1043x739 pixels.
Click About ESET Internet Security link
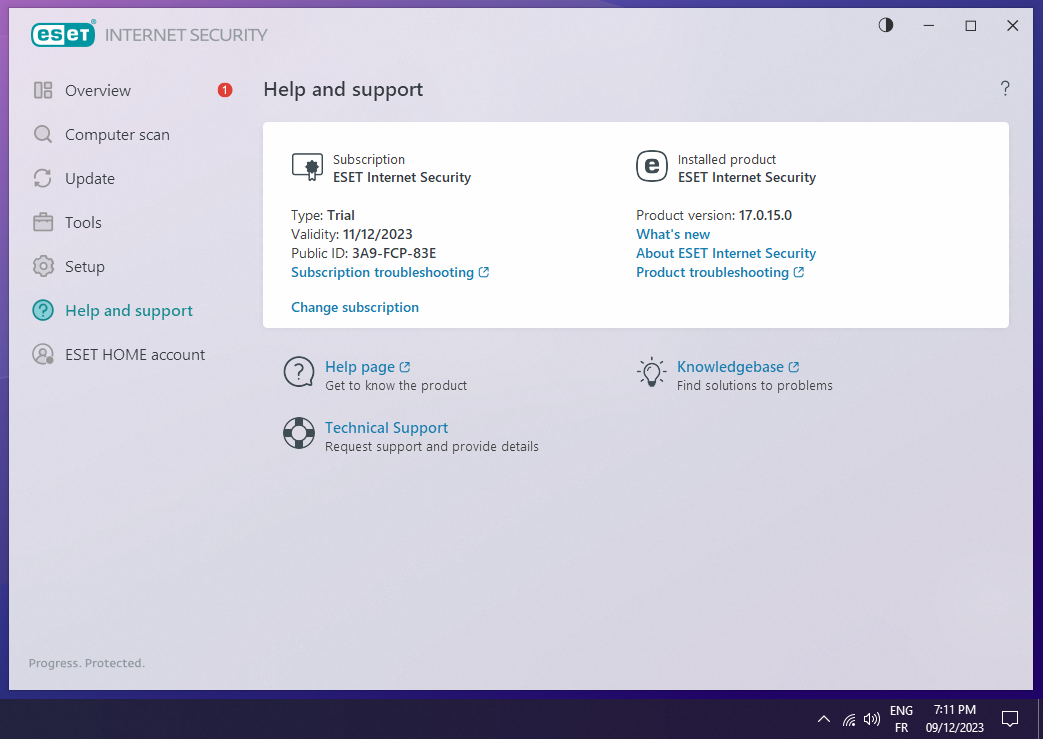tap(726, 253)
